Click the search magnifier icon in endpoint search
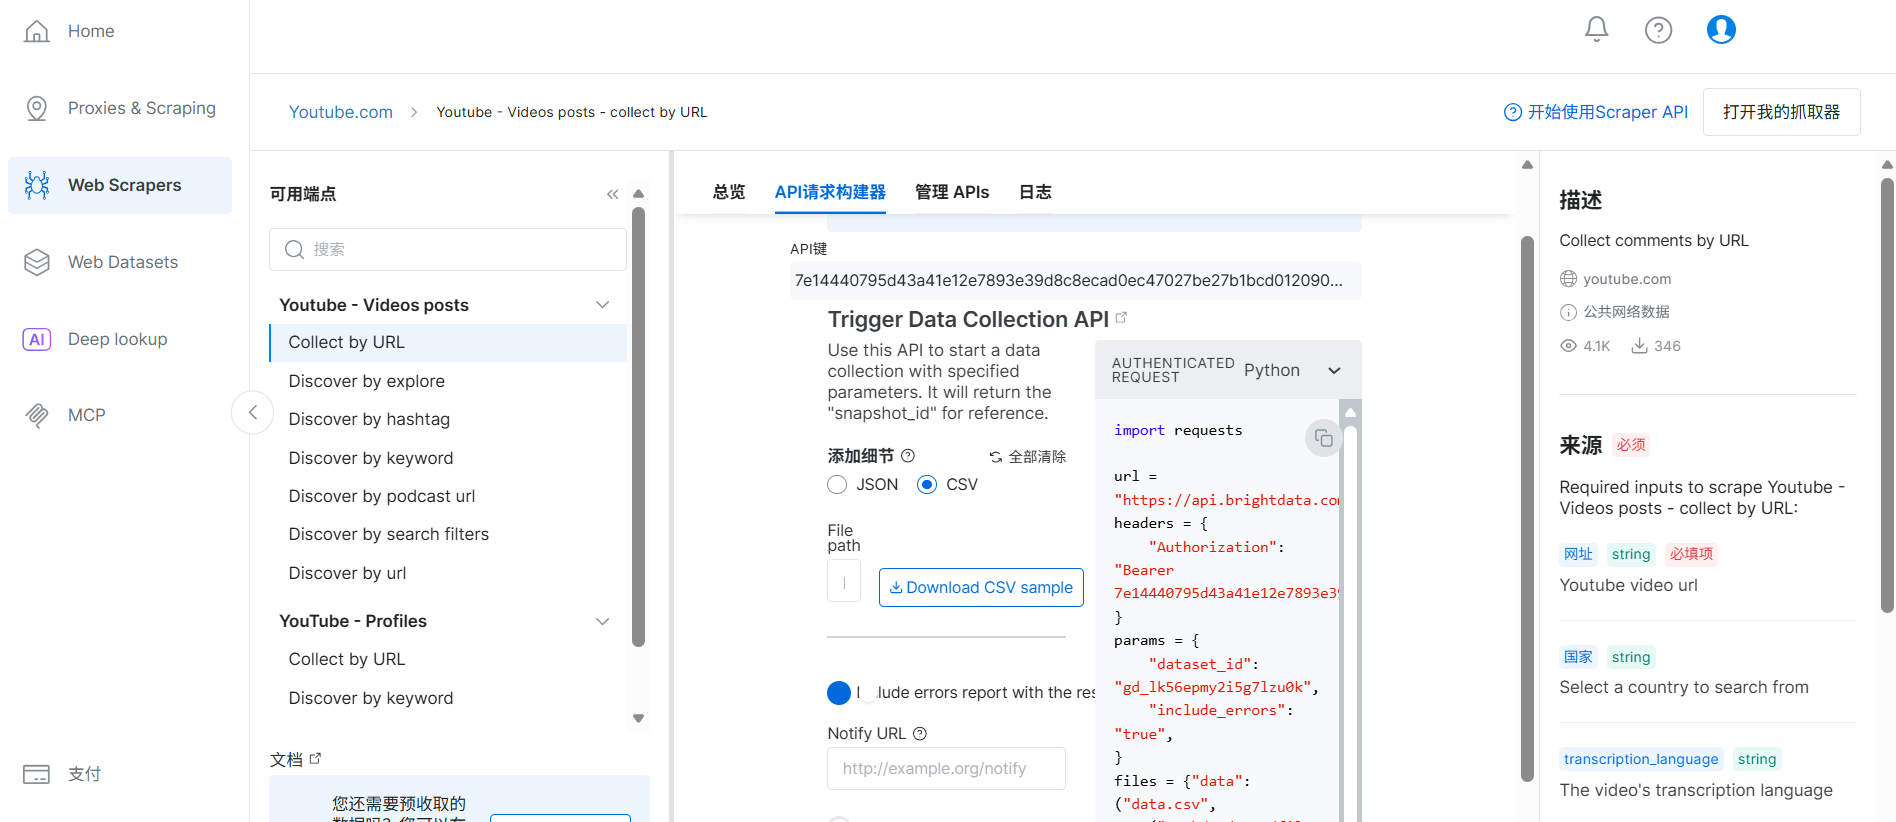Screen dimensions: 1896x822 (x=294, y=249)
